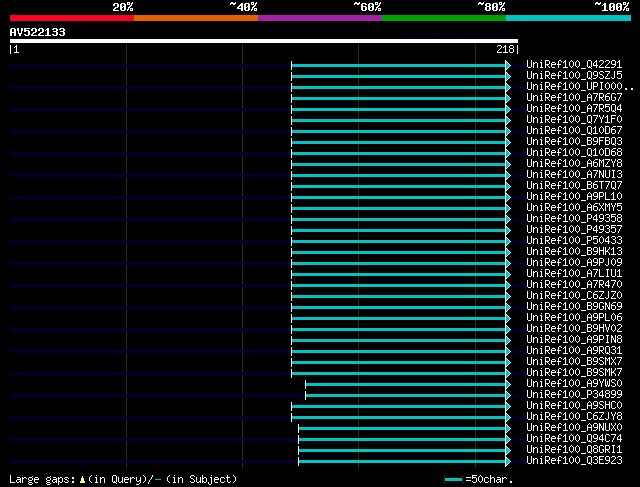Click the cyan alignment bar for UniRef100_P34899
The height and width of the screenshot is (487, 640).
point(406,396)
